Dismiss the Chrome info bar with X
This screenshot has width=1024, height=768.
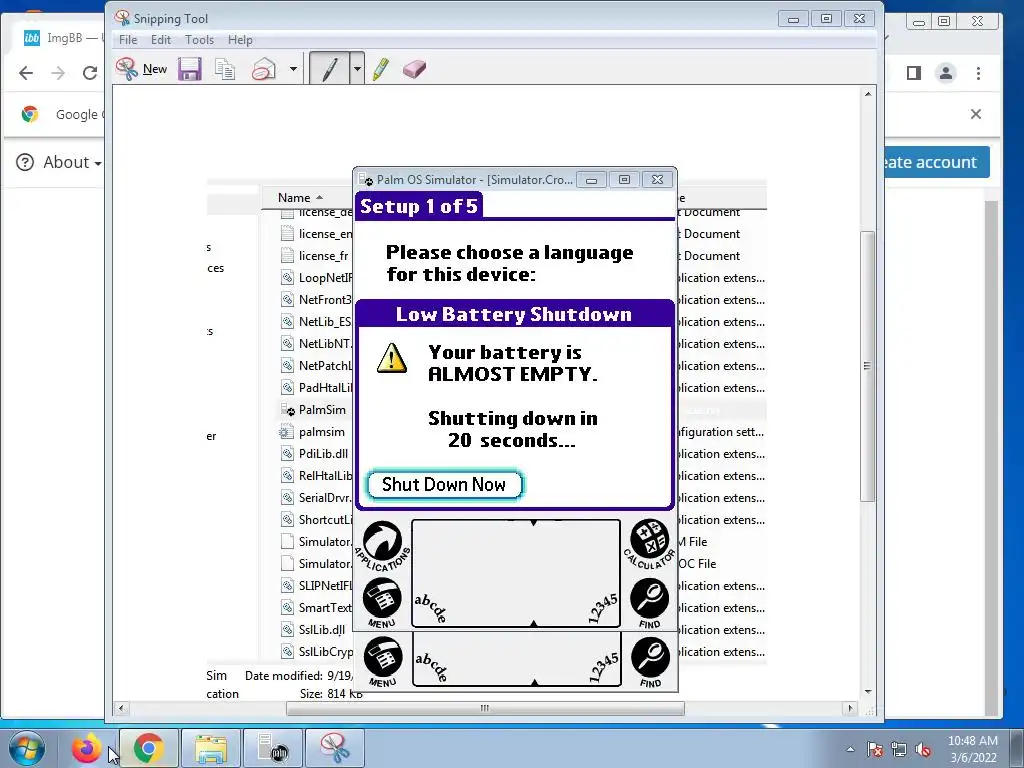[x=976, y=114]
